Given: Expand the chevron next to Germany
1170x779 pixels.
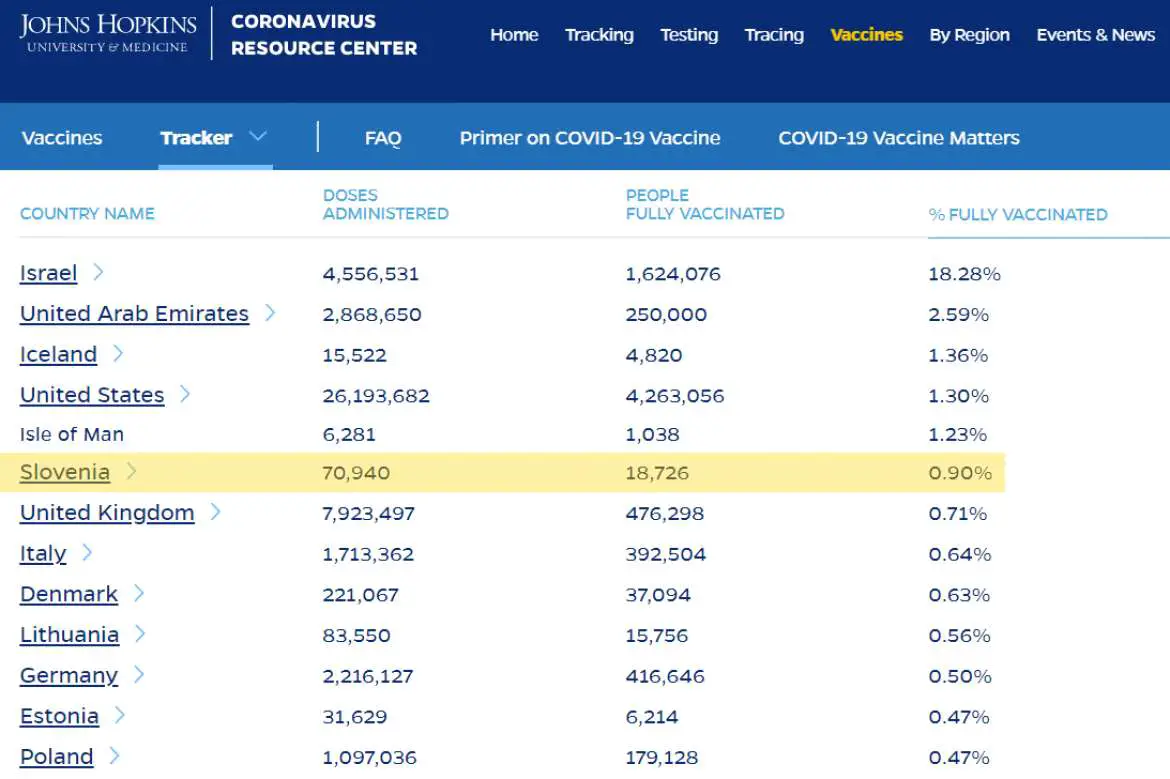Looking at the screenshot, I should 139,675.
